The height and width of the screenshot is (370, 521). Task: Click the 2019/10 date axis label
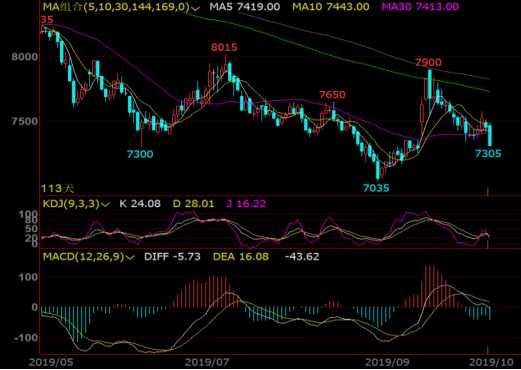[x=491, y=362]
